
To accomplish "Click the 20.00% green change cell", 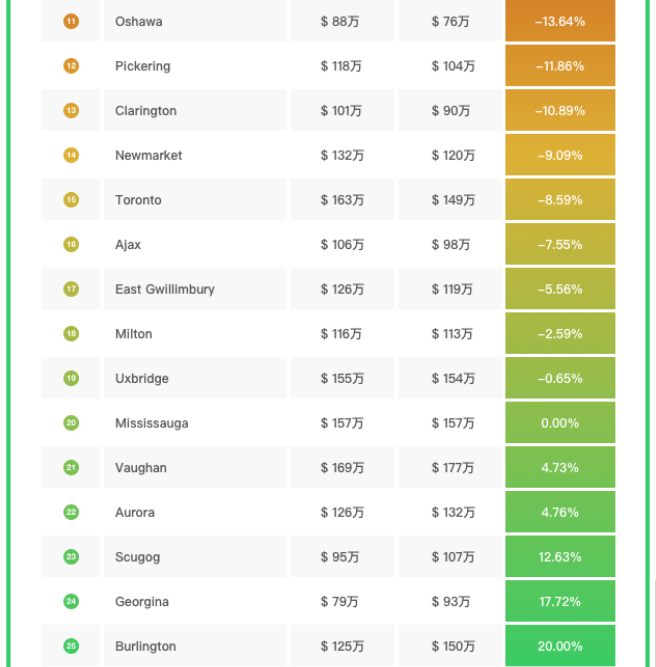I will (x=560, y=646).
